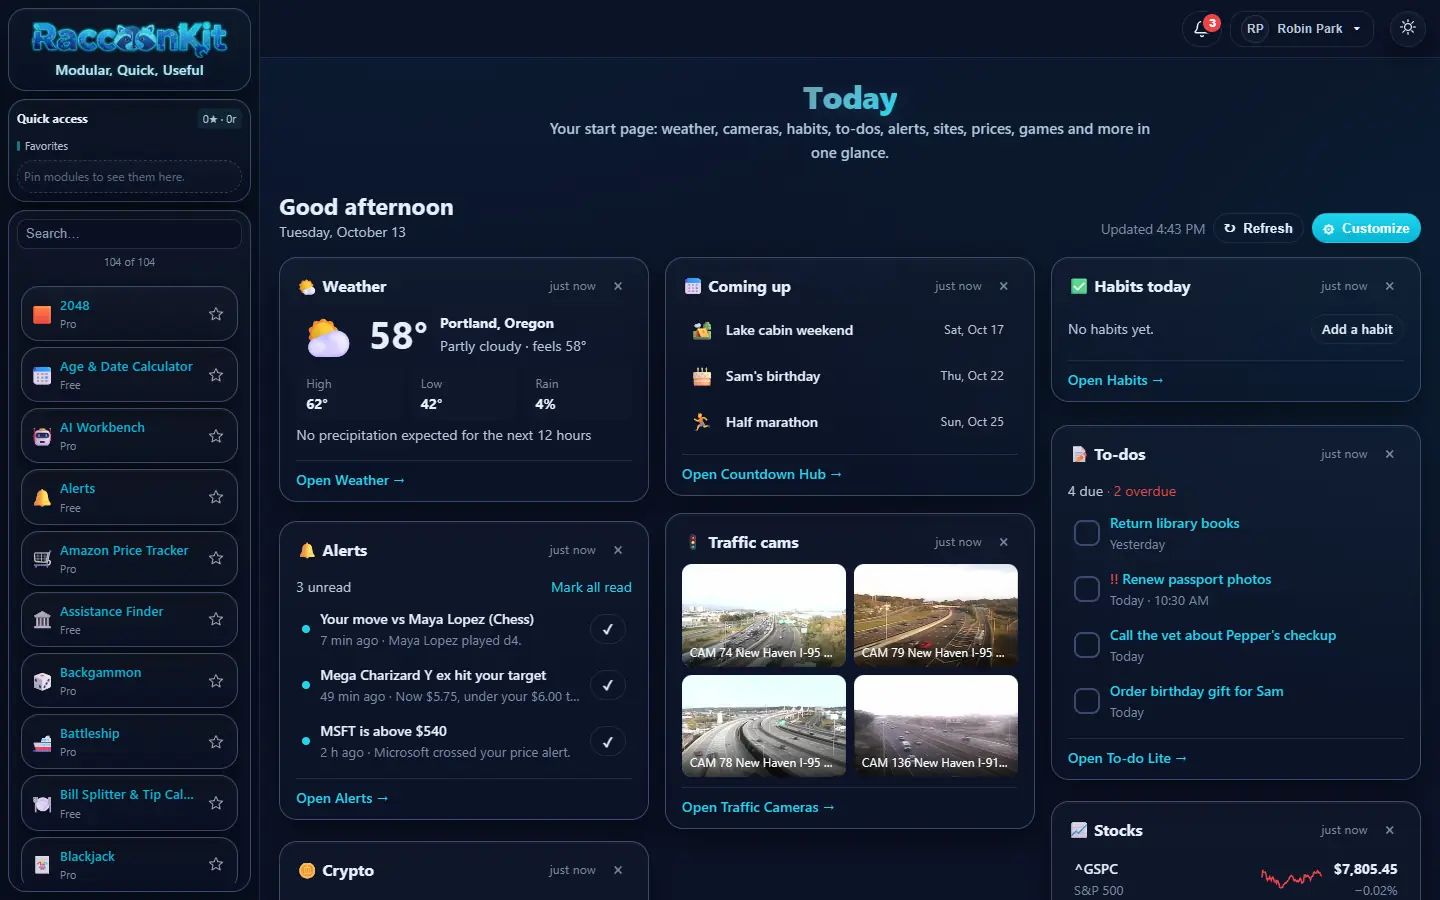
Task: Go to Battleship in the sidebar
Action: [x=129, y=742]
